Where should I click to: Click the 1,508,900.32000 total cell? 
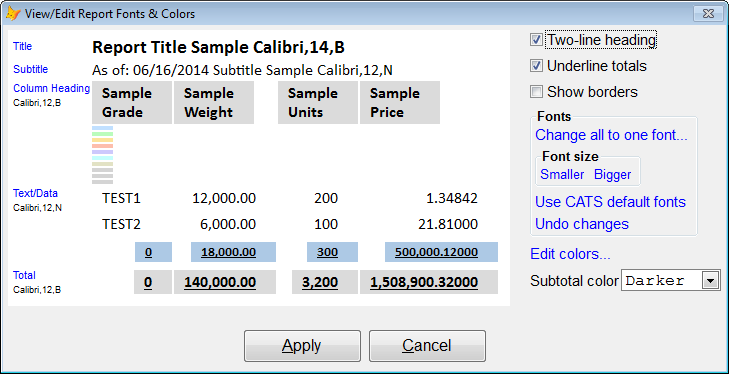429,282
